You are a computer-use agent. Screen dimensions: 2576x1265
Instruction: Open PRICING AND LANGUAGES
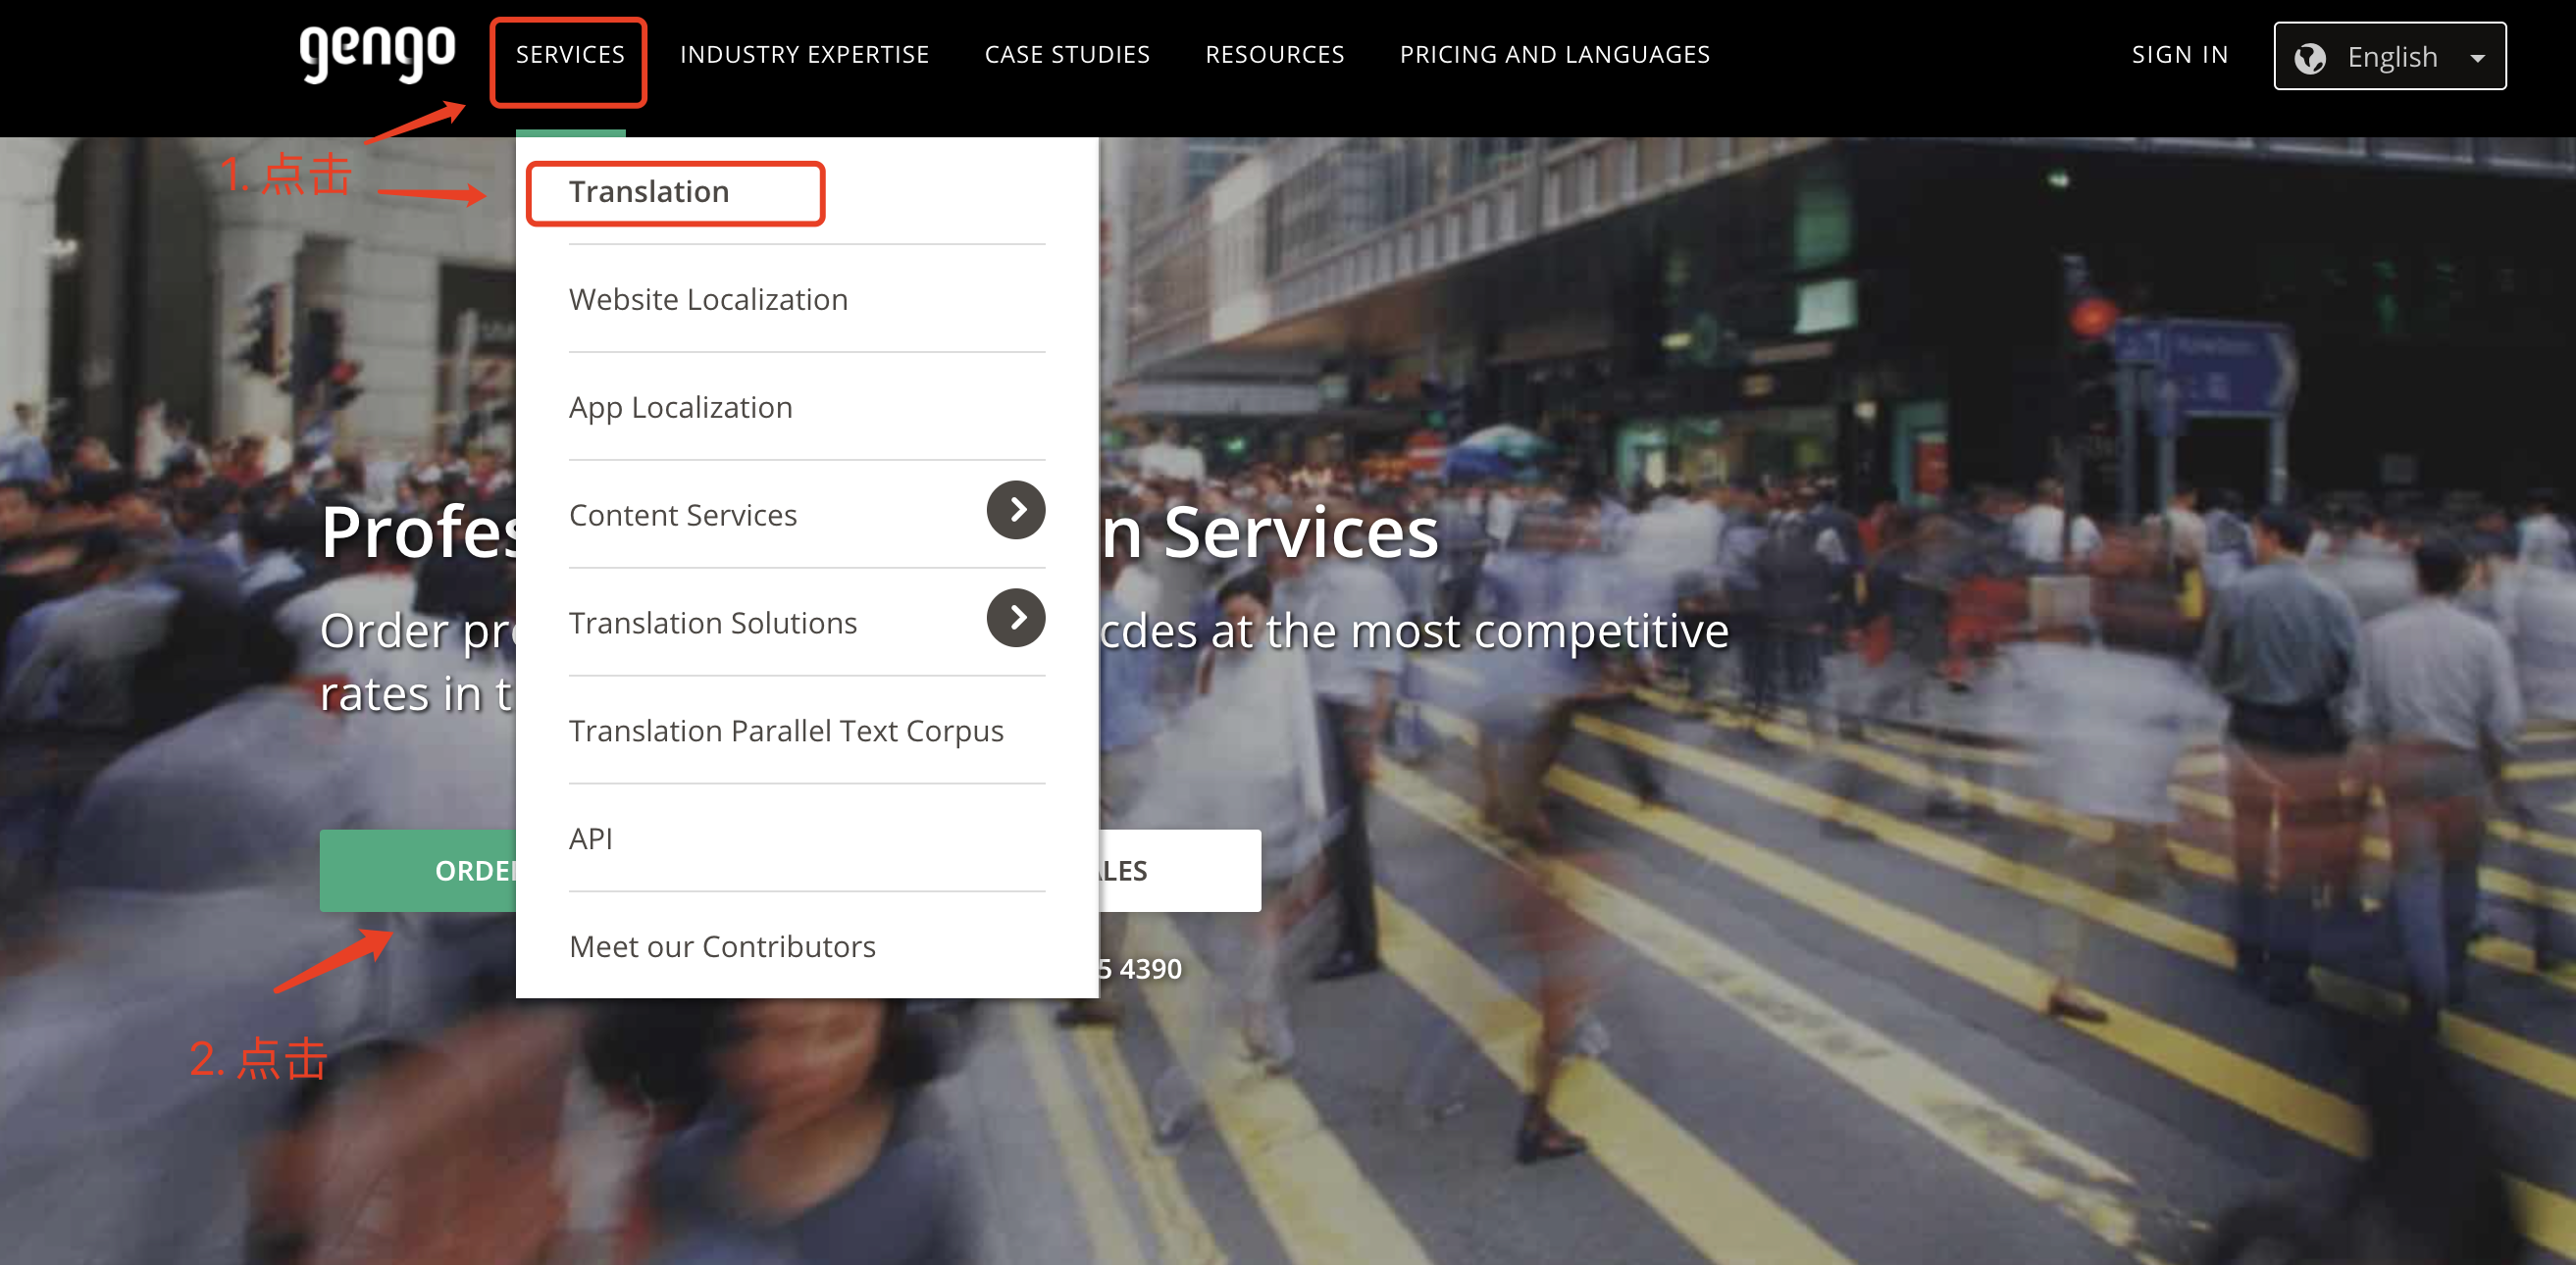tap(1555, 55)
